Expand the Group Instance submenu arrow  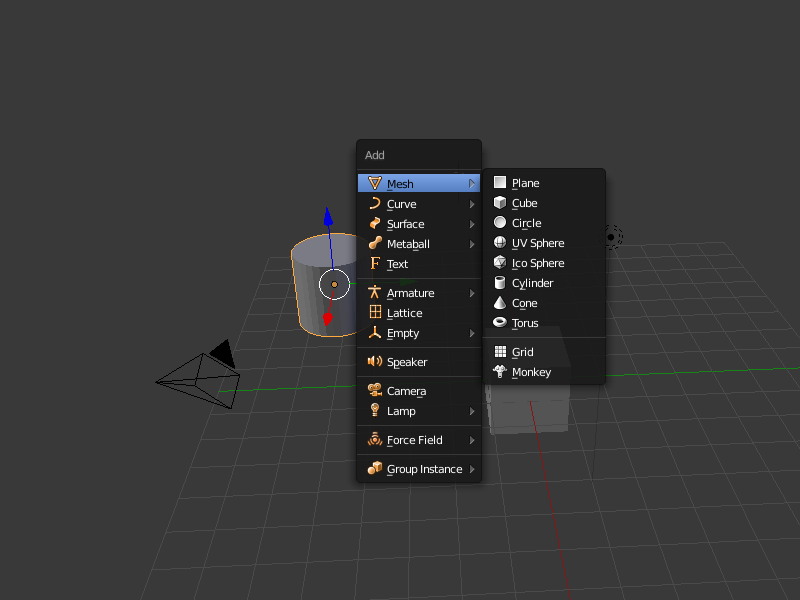coord(472,469)
